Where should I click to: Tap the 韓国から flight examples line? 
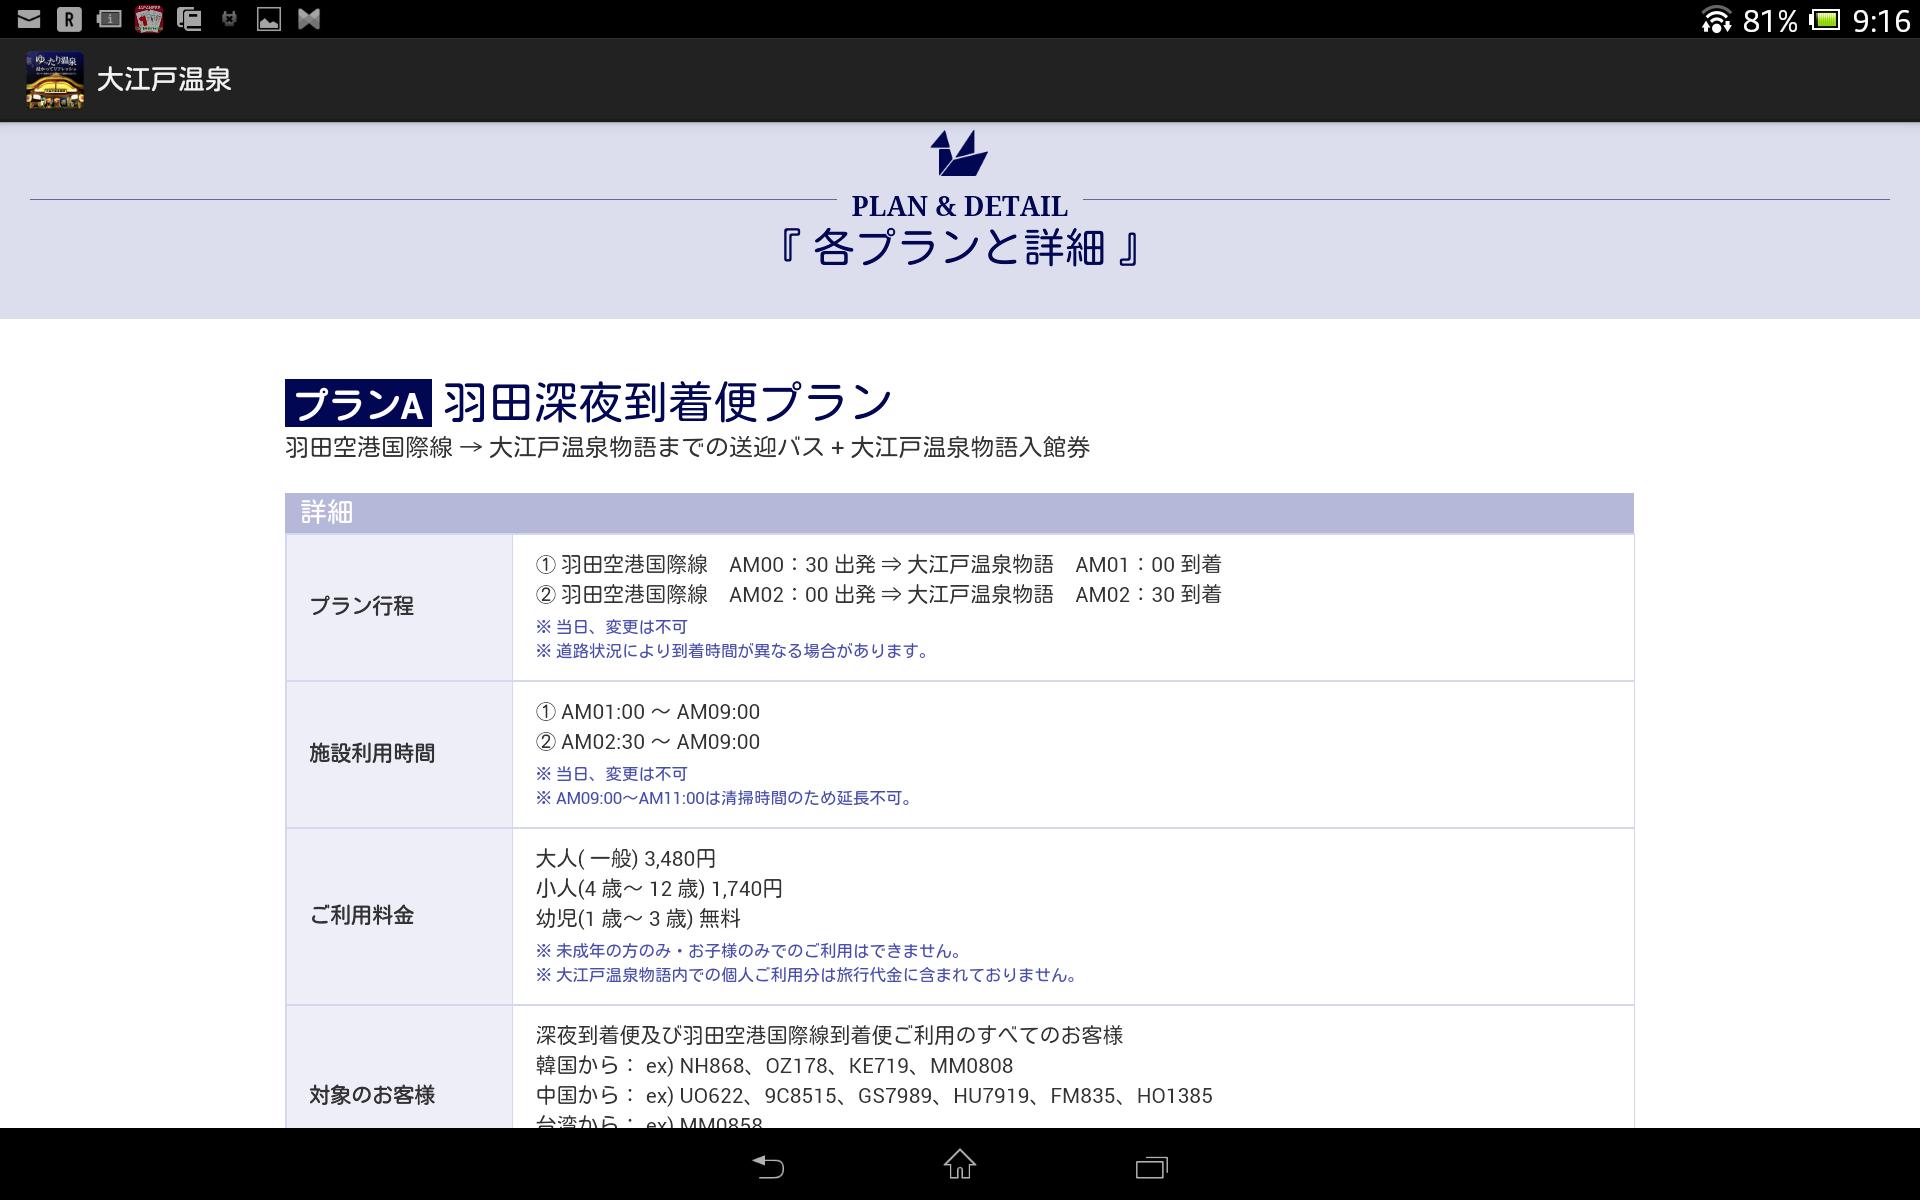tap(774, 1066)
